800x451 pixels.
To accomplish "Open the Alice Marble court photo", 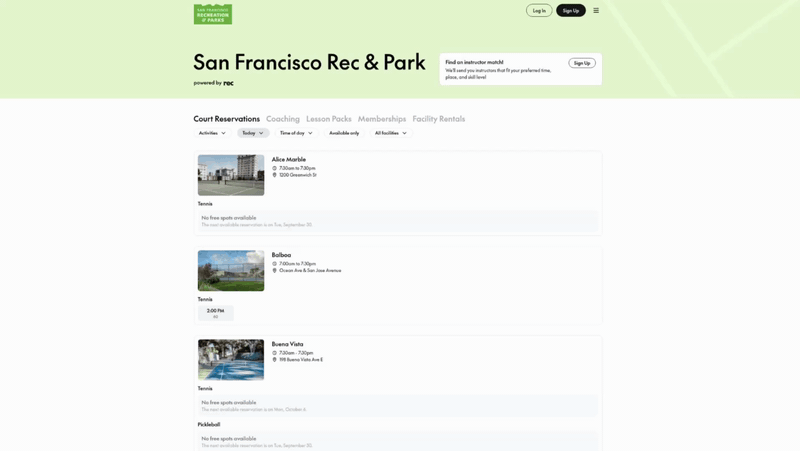I will point(231,175).
